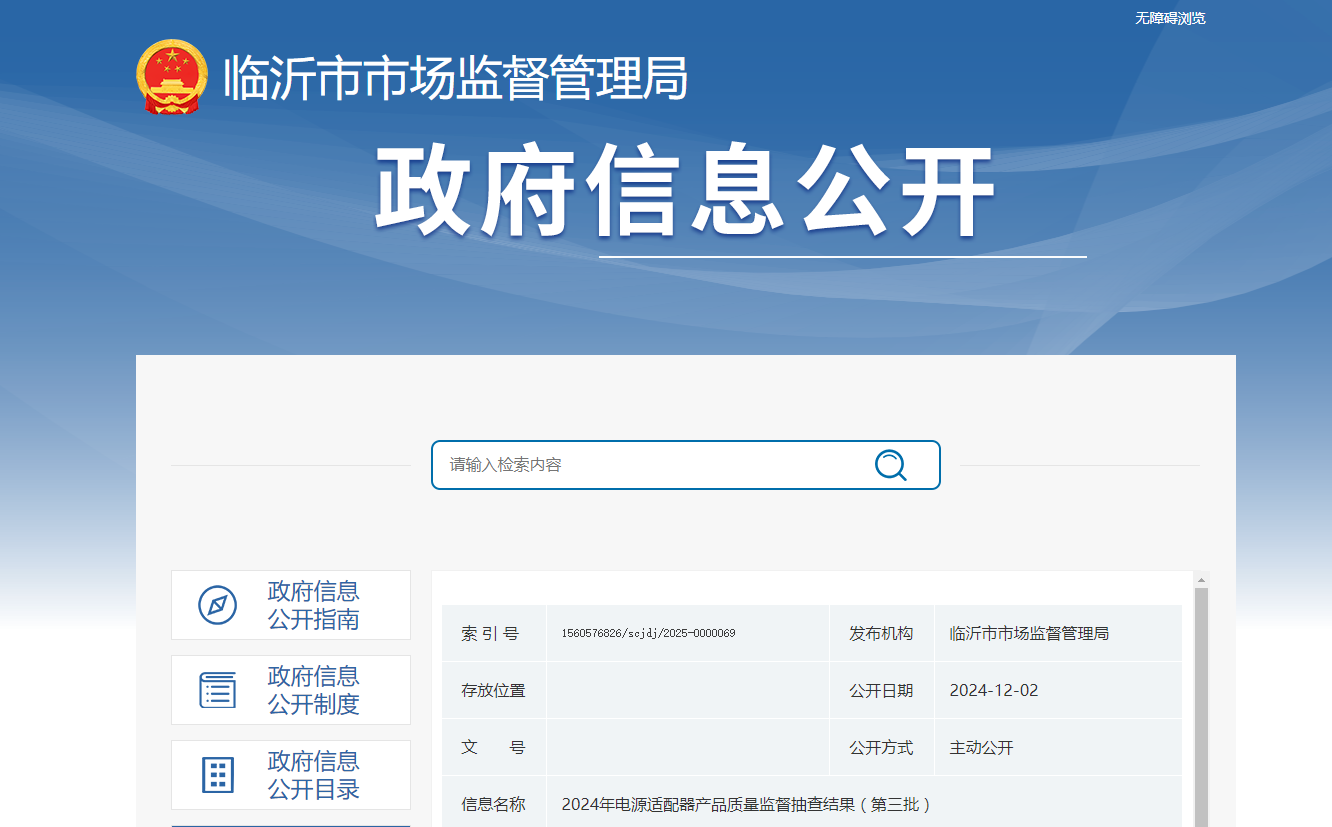Click the scrollbar up arrow in content panel
The height and width of the screenshot is (827, 1332).
(x=1201, y=580)
